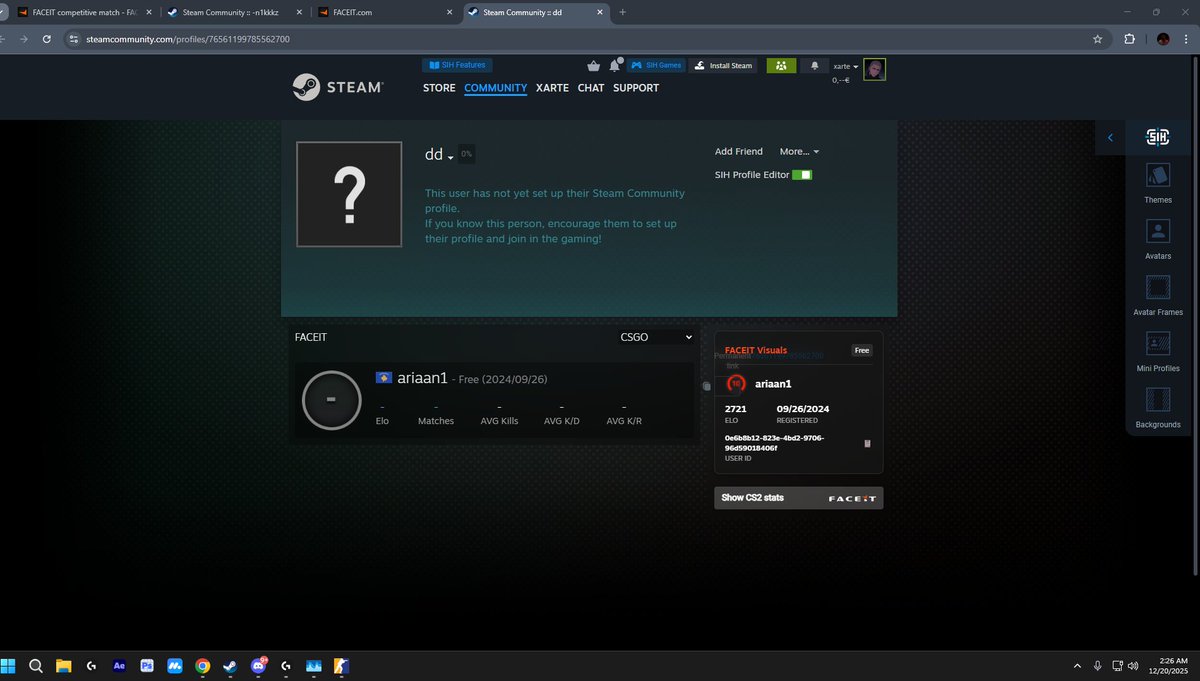Click the Free badge in FACEIT Visuals

click(862, 350)
